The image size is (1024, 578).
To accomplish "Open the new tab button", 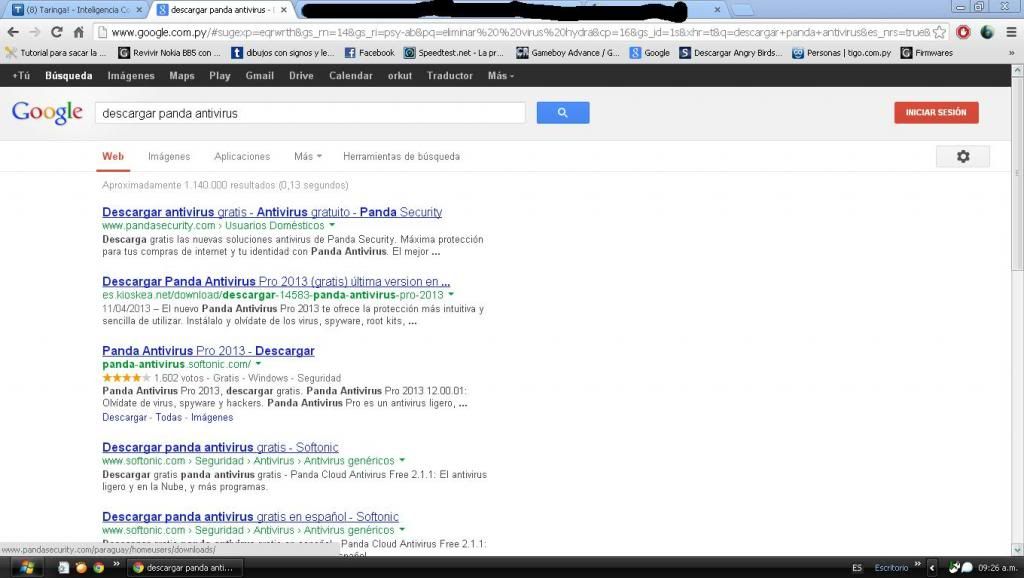I will 742,10.
